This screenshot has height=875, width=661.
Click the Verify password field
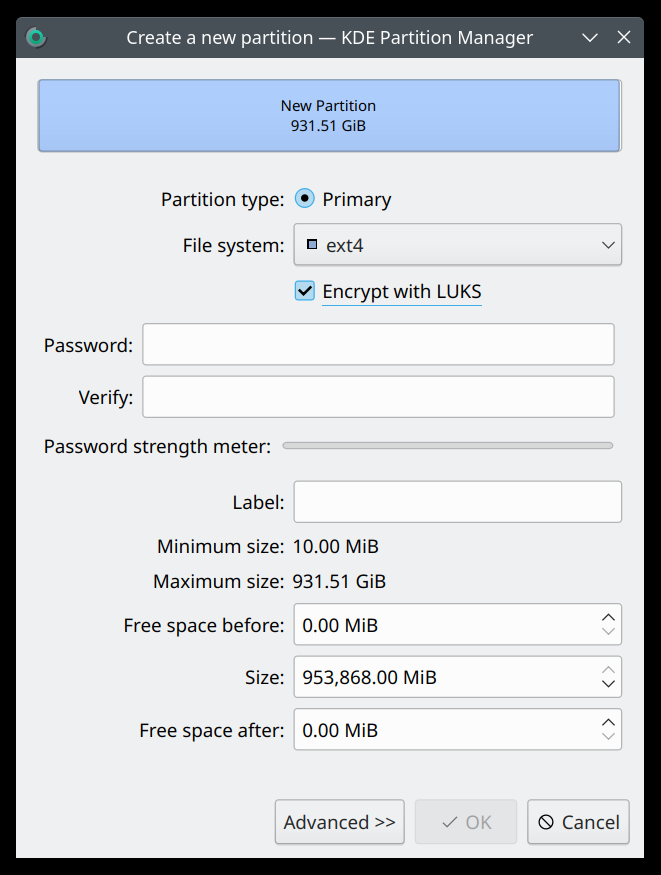point(378,396)
